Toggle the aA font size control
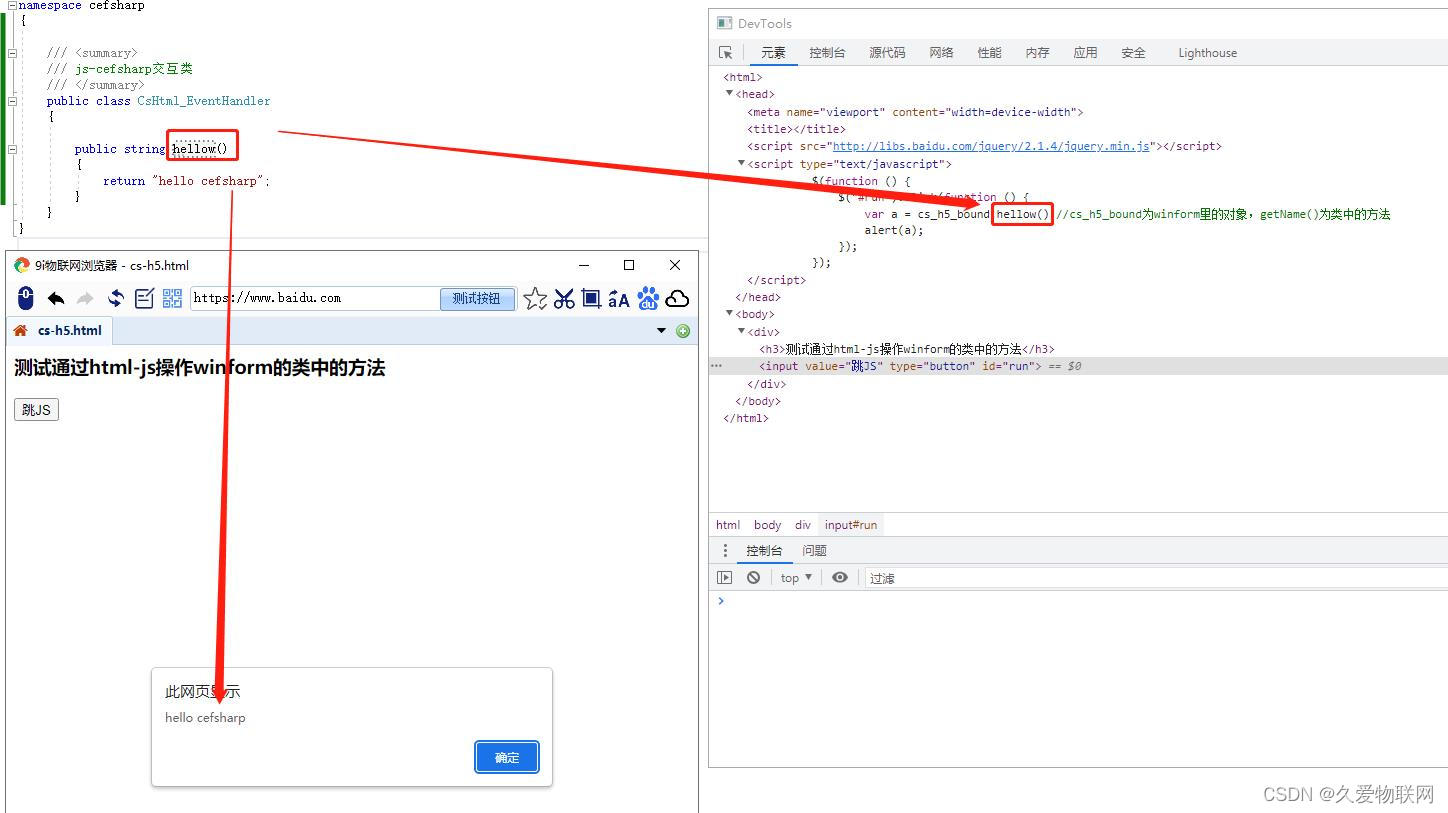 click(x=618, y=297)
